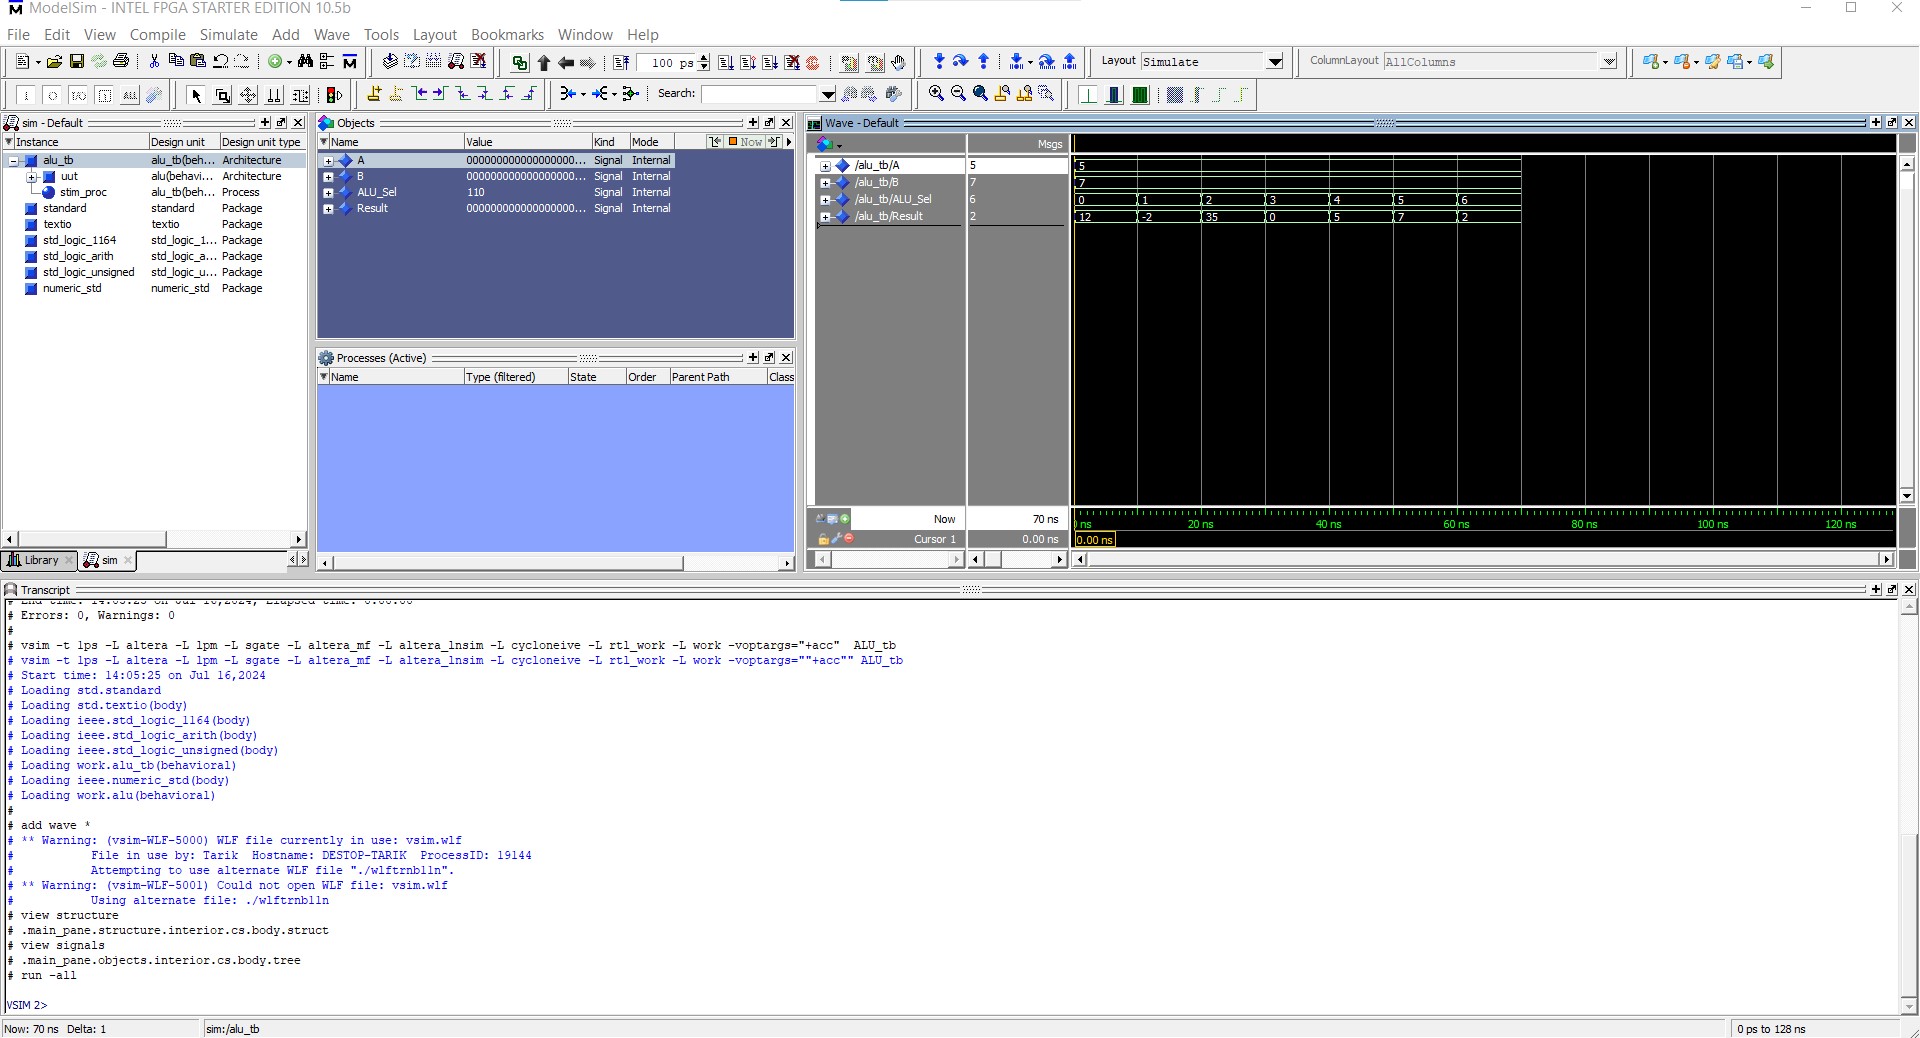Open the Search field dropdown arrow
Image resolution: width=1920 pixels, height=1038 pixels.
pyautogui.click(x=828, y=95)
